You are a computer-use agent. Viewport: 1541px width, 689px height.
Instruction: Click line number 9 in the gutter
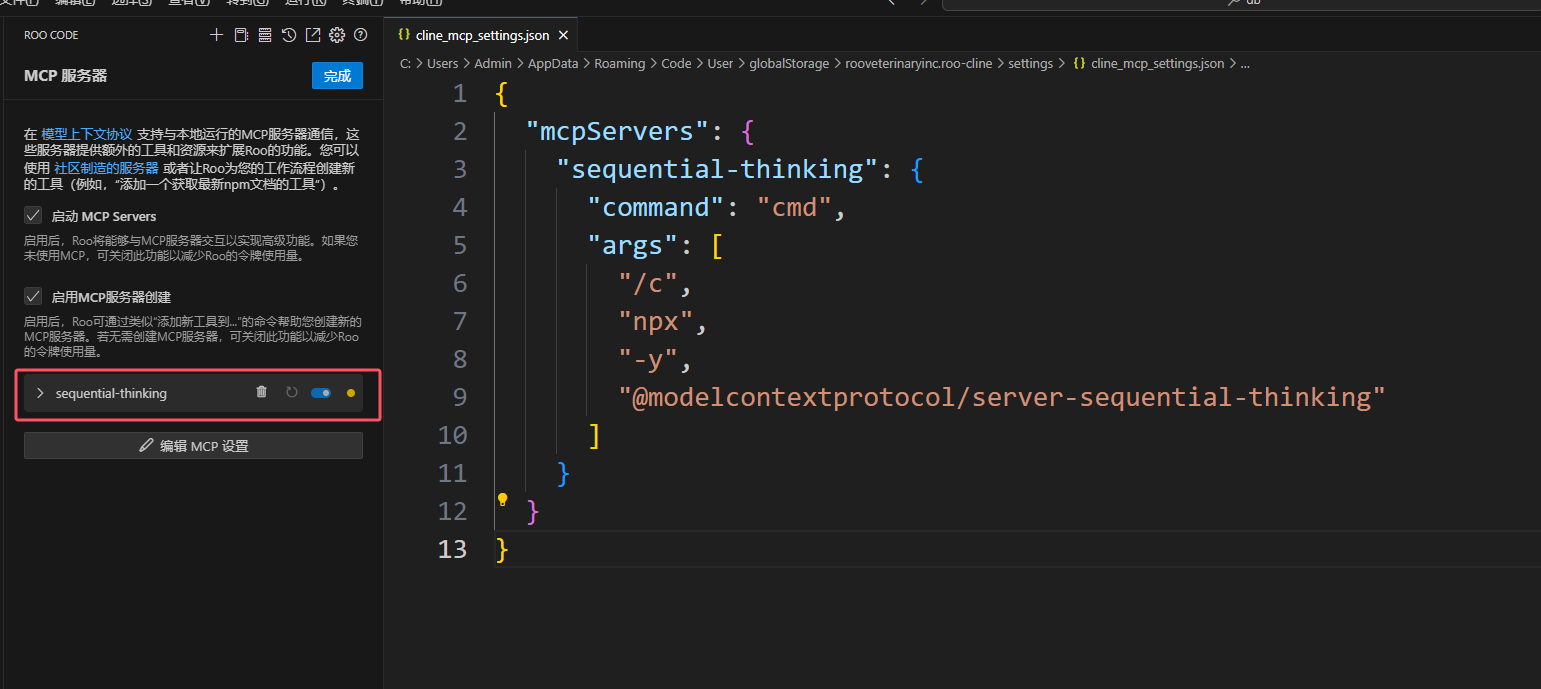pyautogui.click(x=459, y=397)
